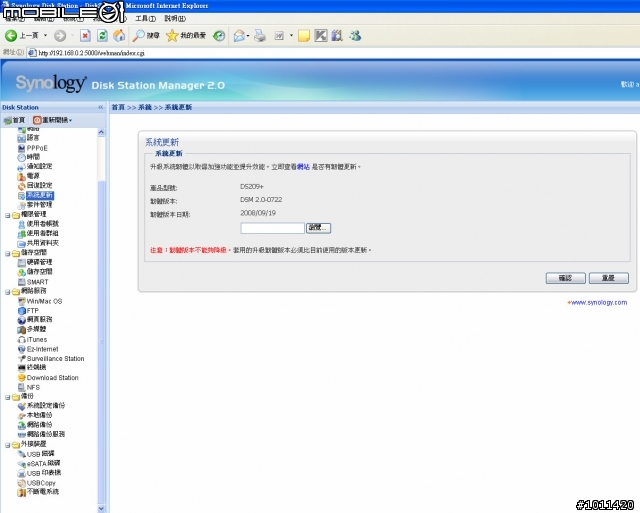This screenshot has width=640, height=513.
Task: Open the 工具(T) menu
Action: (x=145, y=18)
